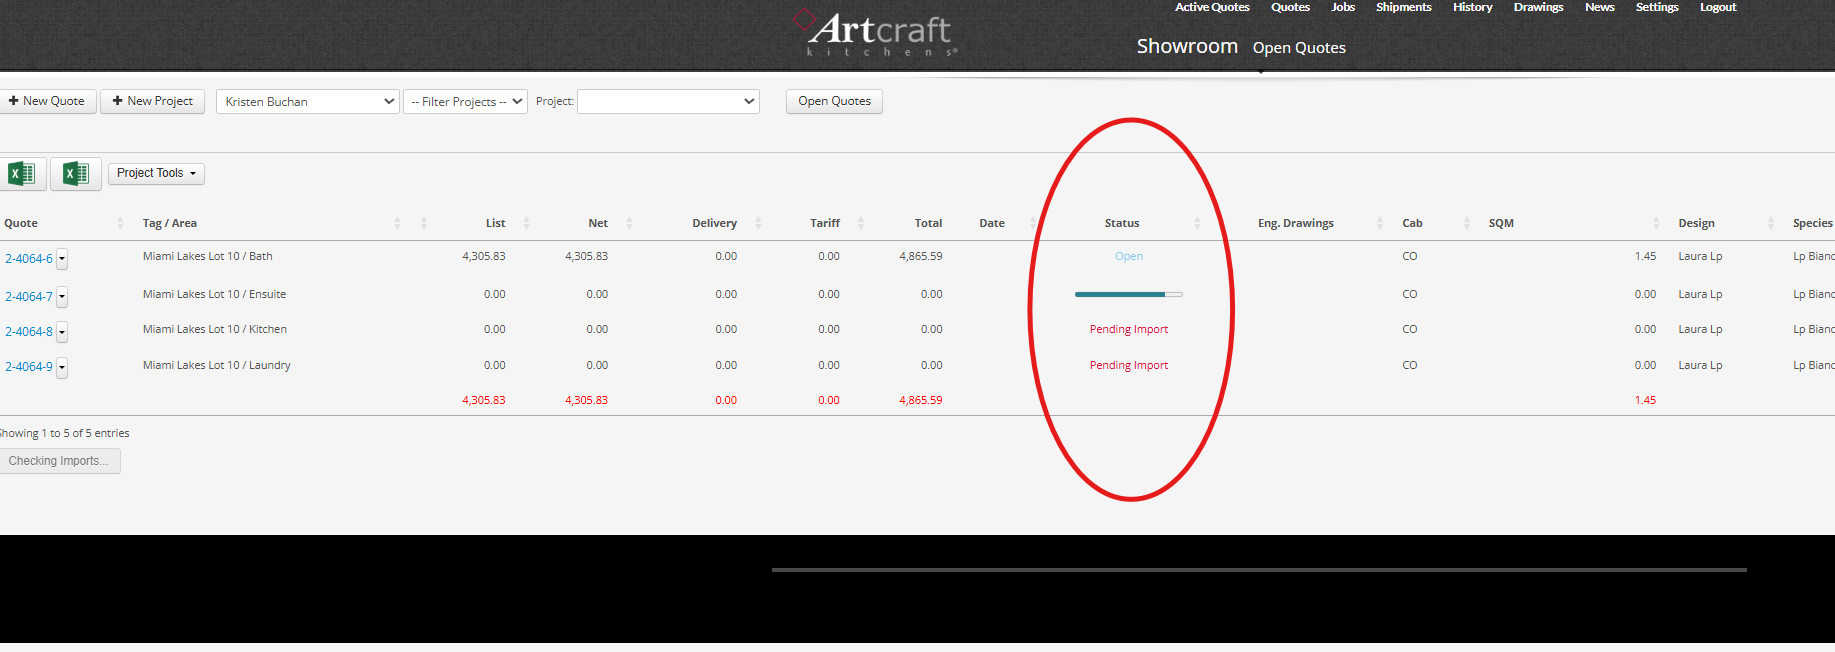Sort by Cab column sort arrows
The height and width of the screenshot is (652, 1835).
[x=1467, y=223]
